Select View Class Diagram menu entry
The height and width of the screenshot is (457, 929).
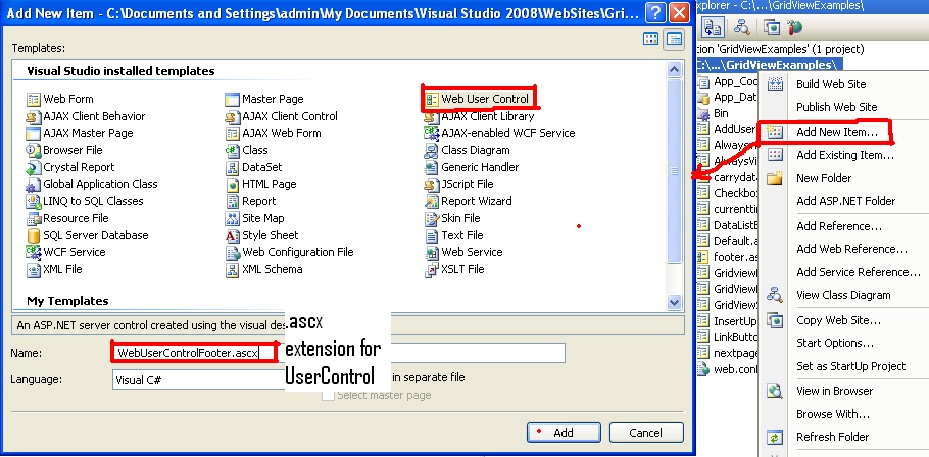[x=843, y=295]
